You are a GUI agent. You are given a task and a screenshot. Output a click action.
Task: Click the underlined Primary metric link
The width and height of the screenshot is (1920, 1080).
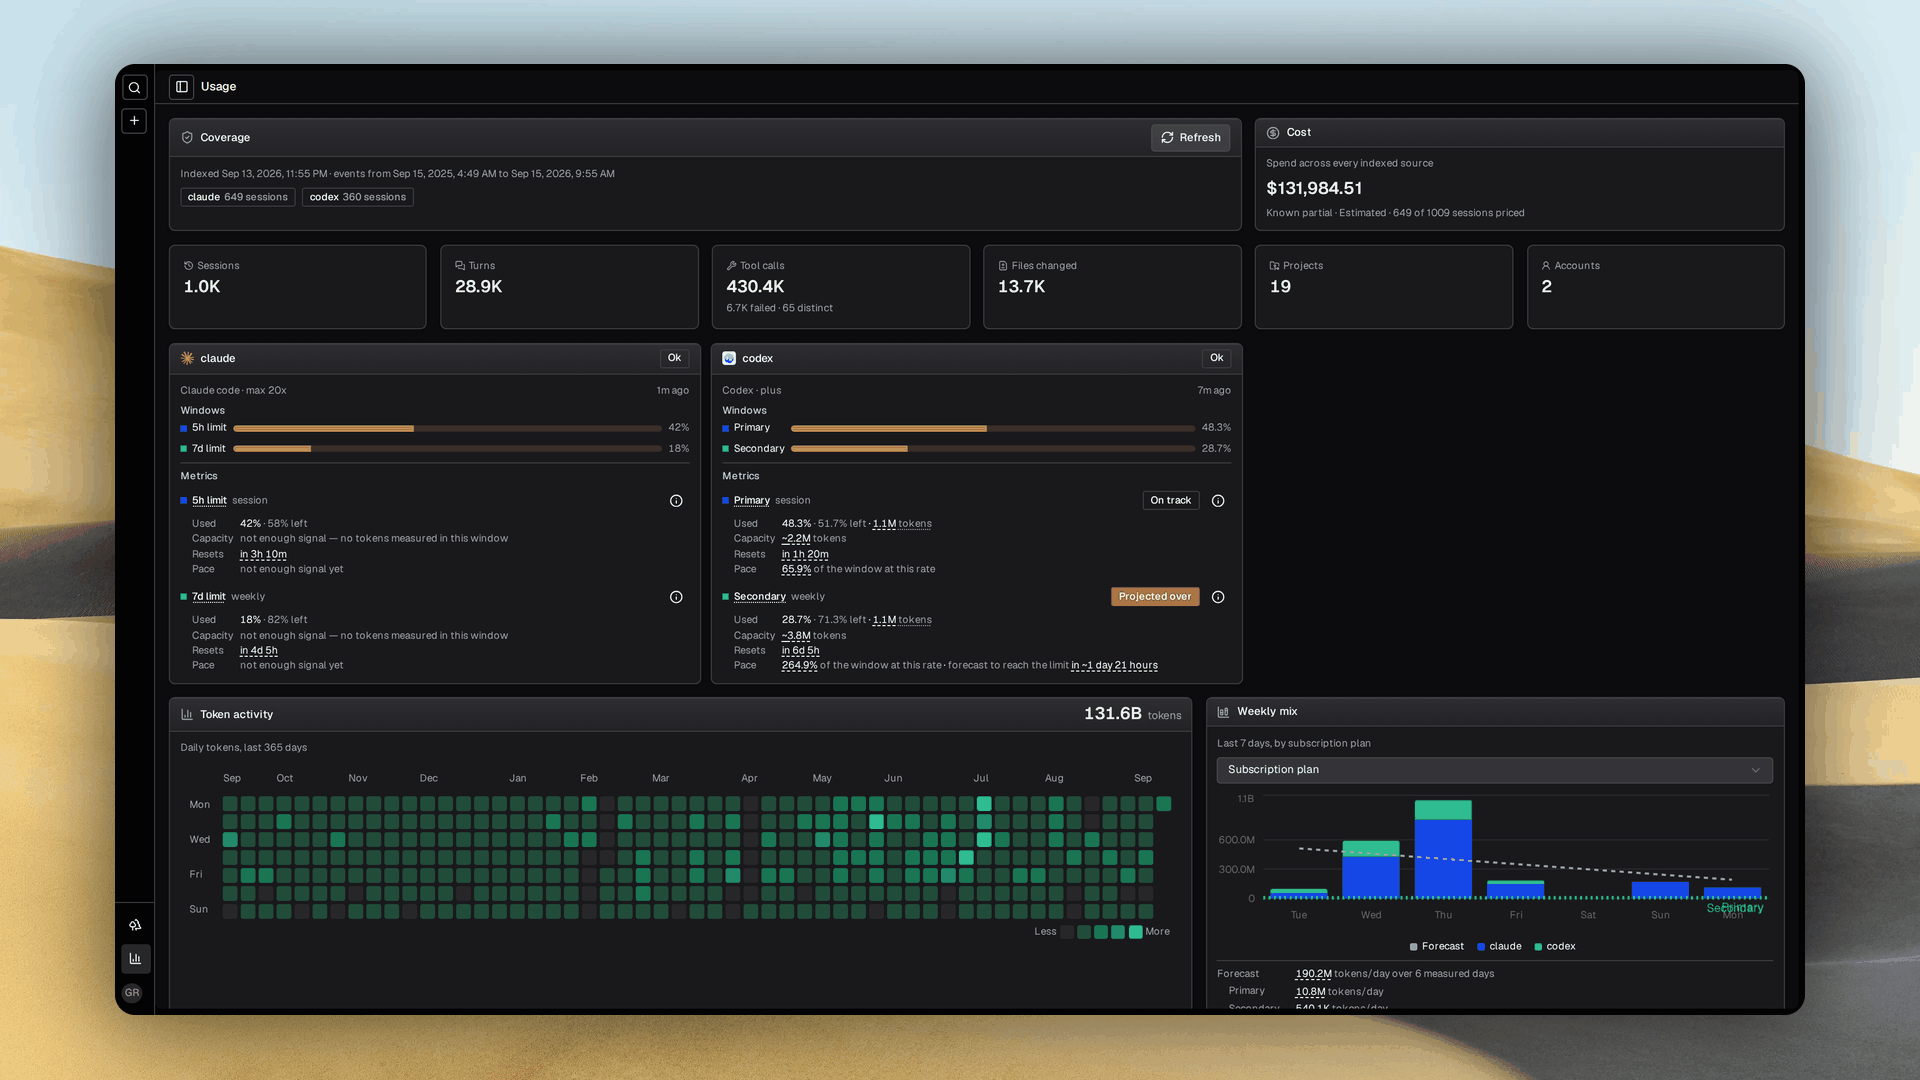[752, 501]
